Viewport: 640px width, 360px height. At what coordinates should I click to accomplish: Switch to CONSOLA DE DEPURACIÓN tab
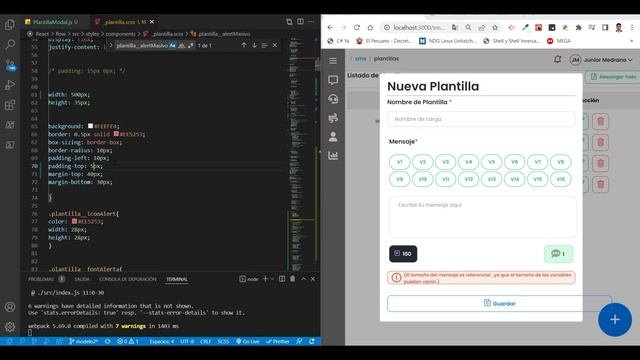(128, 279)
